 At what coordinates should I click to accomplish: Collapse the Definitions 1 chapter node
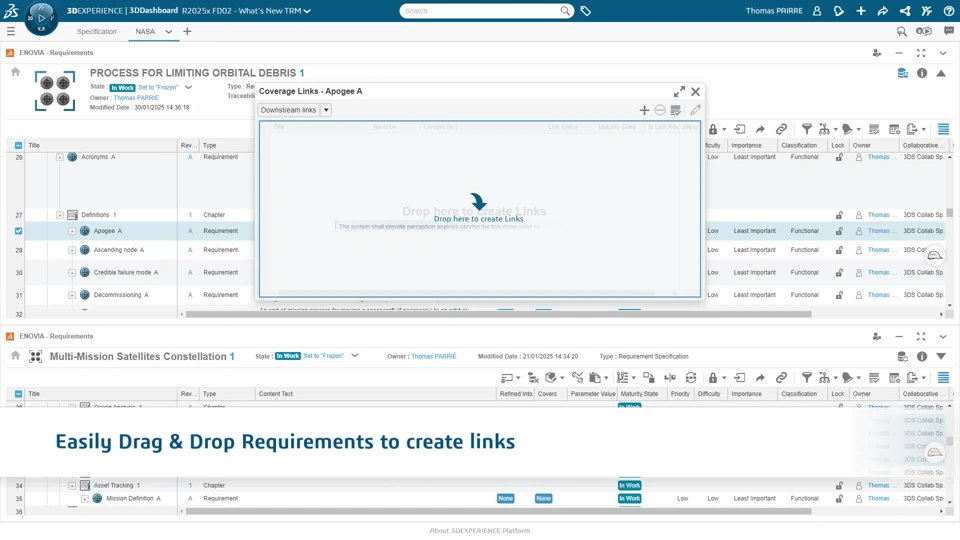point(59,215)
